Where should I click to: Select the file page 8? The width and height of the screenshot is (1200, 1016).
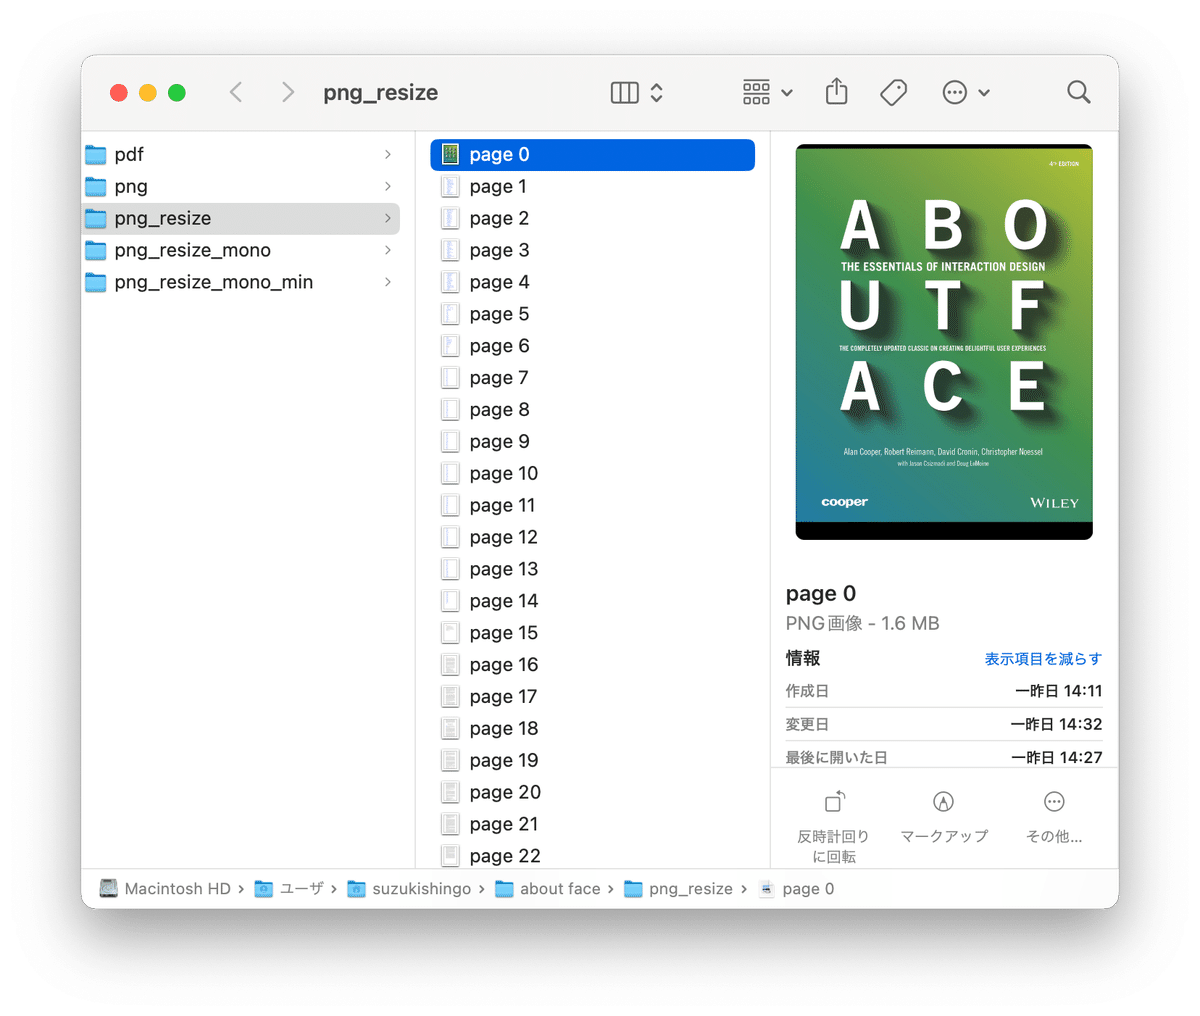pyautogui.click(x=592, y=410)
